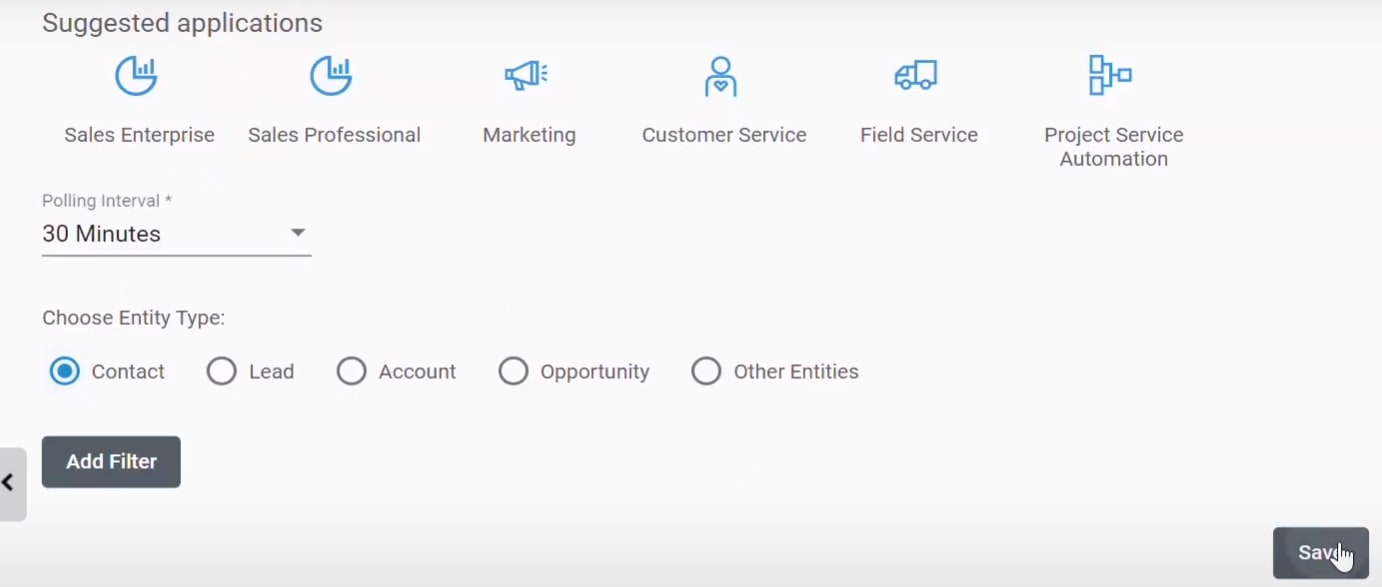Expand the left side panel chevron
1382x587 pixels.
[x=10, y=484]
